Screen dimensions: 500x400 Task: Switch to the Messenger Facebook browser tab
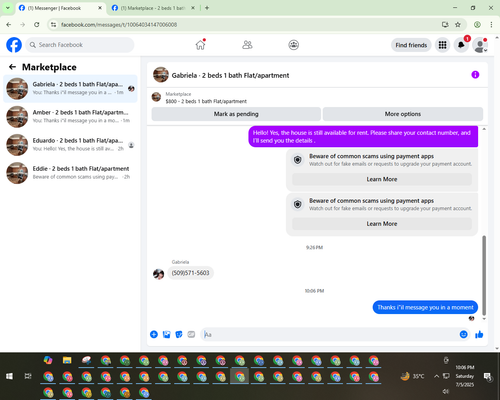[60, 8]
